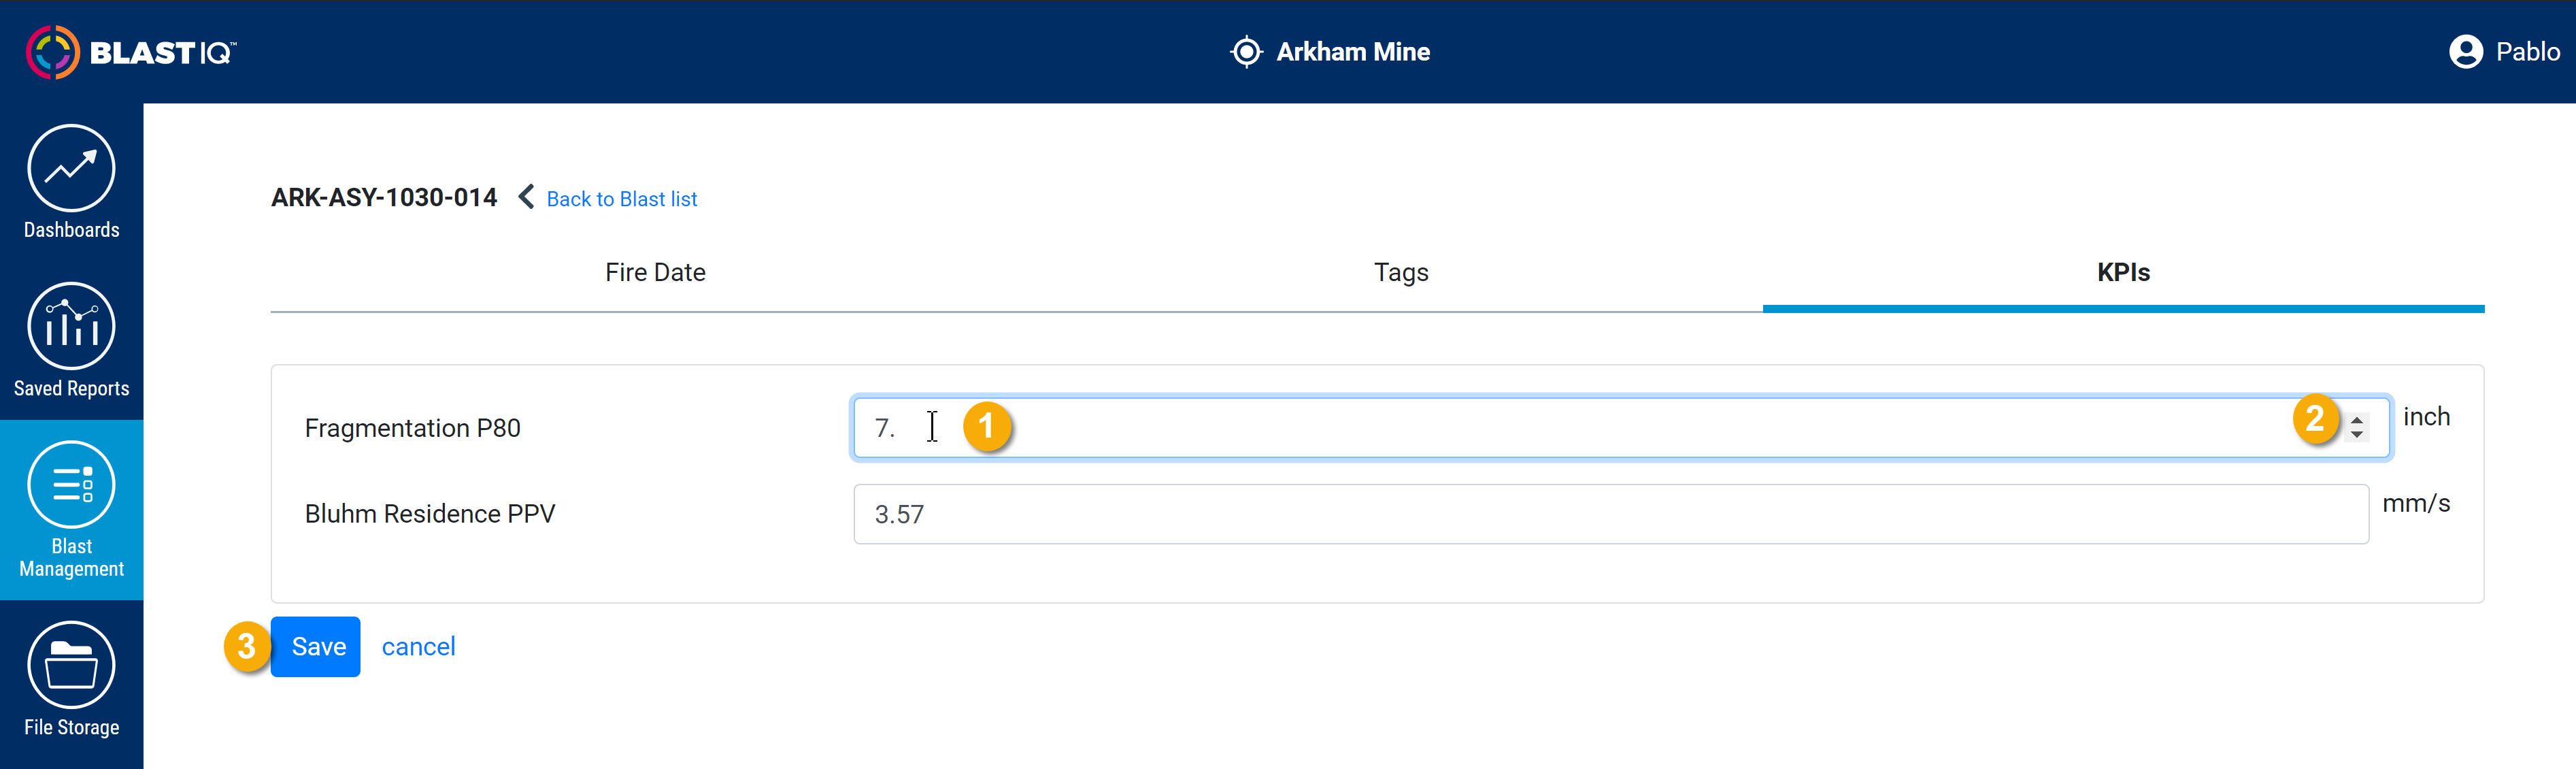Viewport: 2576px width, 769px height.
Task: Click the back chevron next to ARK-ASY-1030-014
Action: click(526, 197)
